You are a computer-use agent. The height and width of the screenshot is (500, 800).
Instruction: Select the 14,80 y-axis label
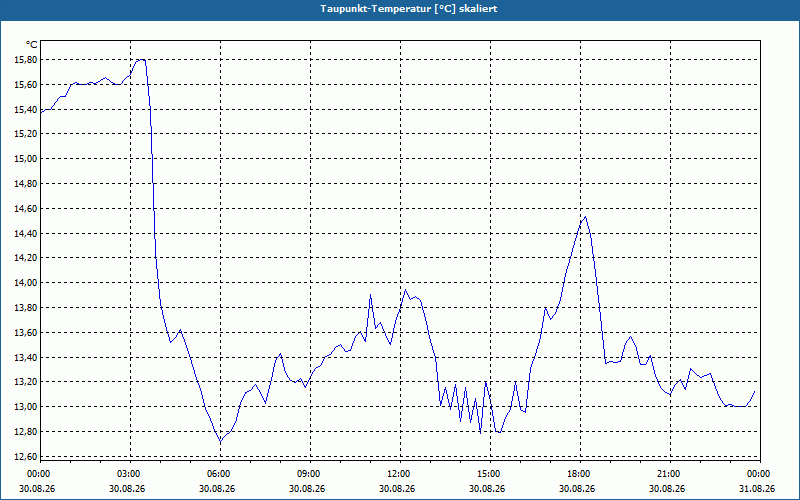pos(26,184)
